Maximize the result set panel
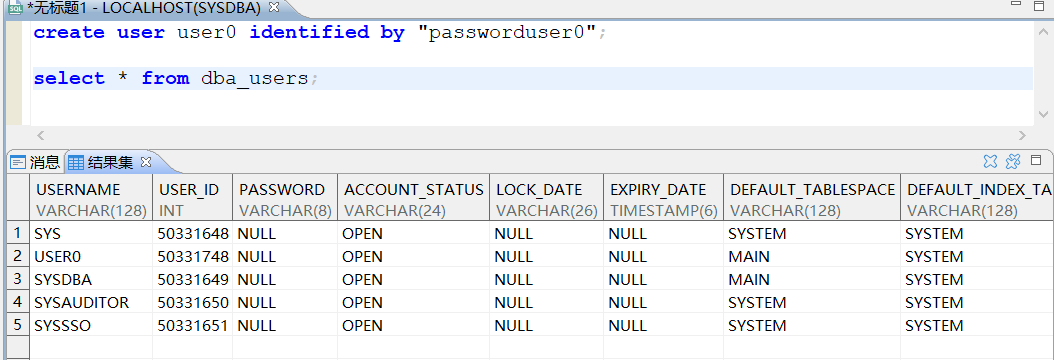 click(1036, 161)
